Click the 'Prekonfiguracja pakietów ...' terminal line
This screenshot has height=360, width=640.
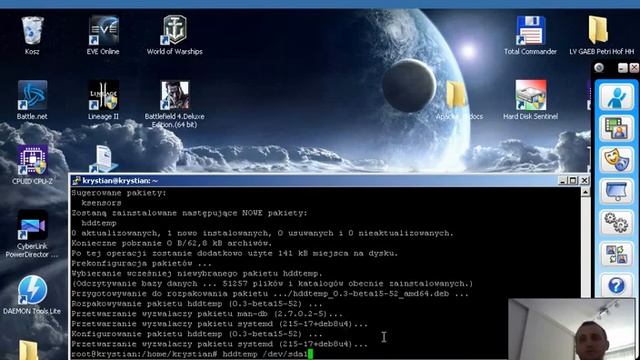142,263
